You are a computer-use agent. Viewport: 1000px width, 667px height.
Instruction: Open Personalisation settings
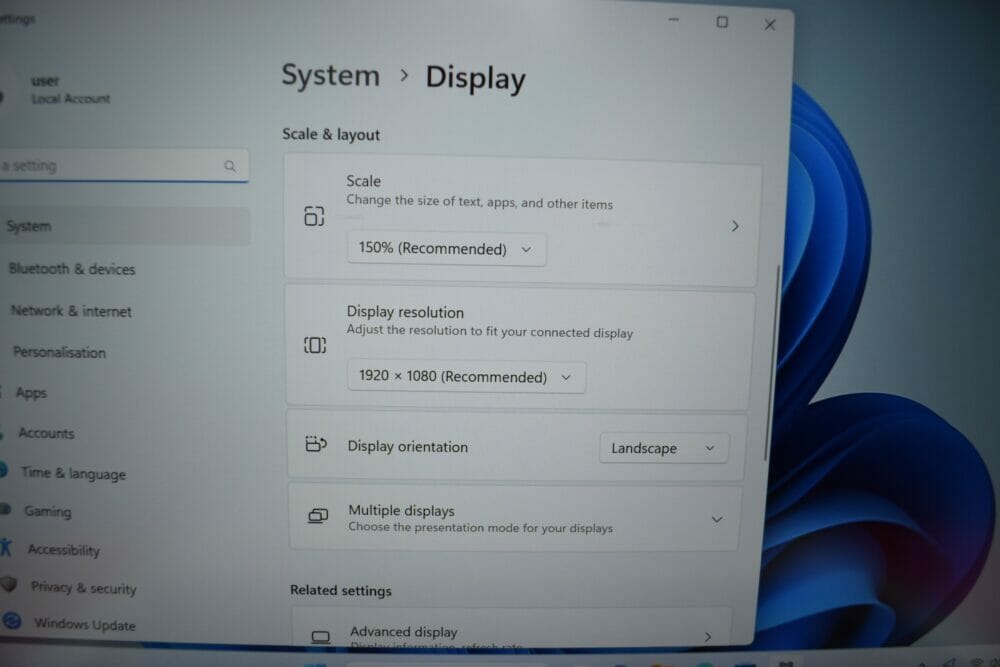pos(59,353)
